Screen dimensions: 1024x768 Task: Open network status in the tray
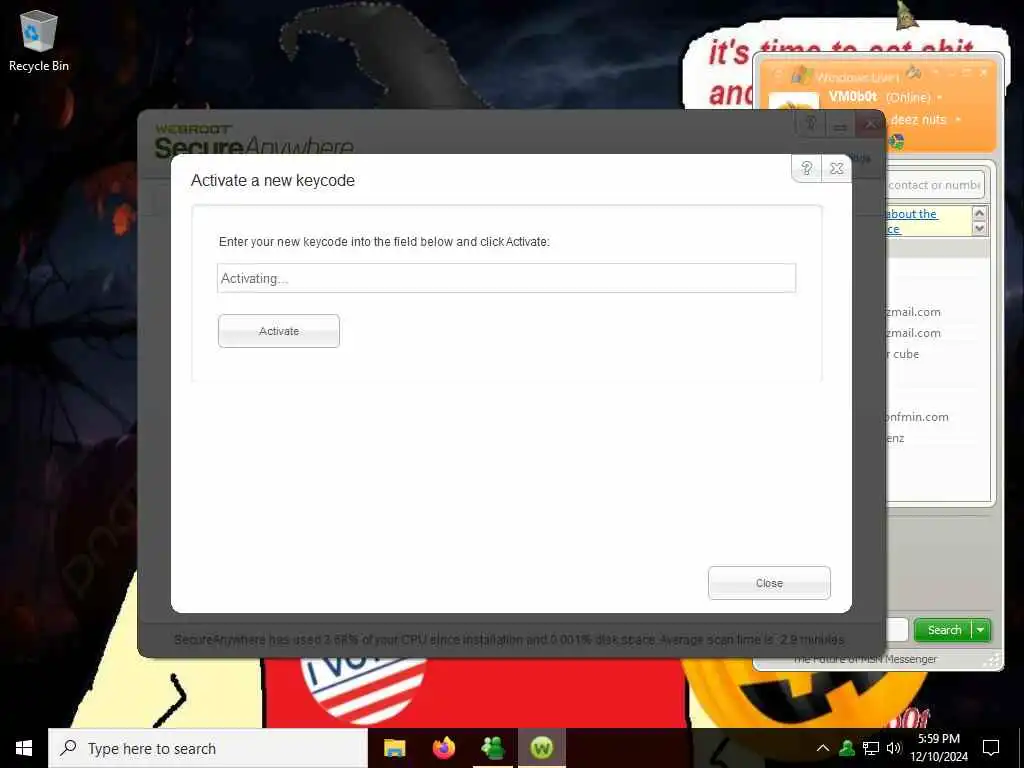pos(871,748)
